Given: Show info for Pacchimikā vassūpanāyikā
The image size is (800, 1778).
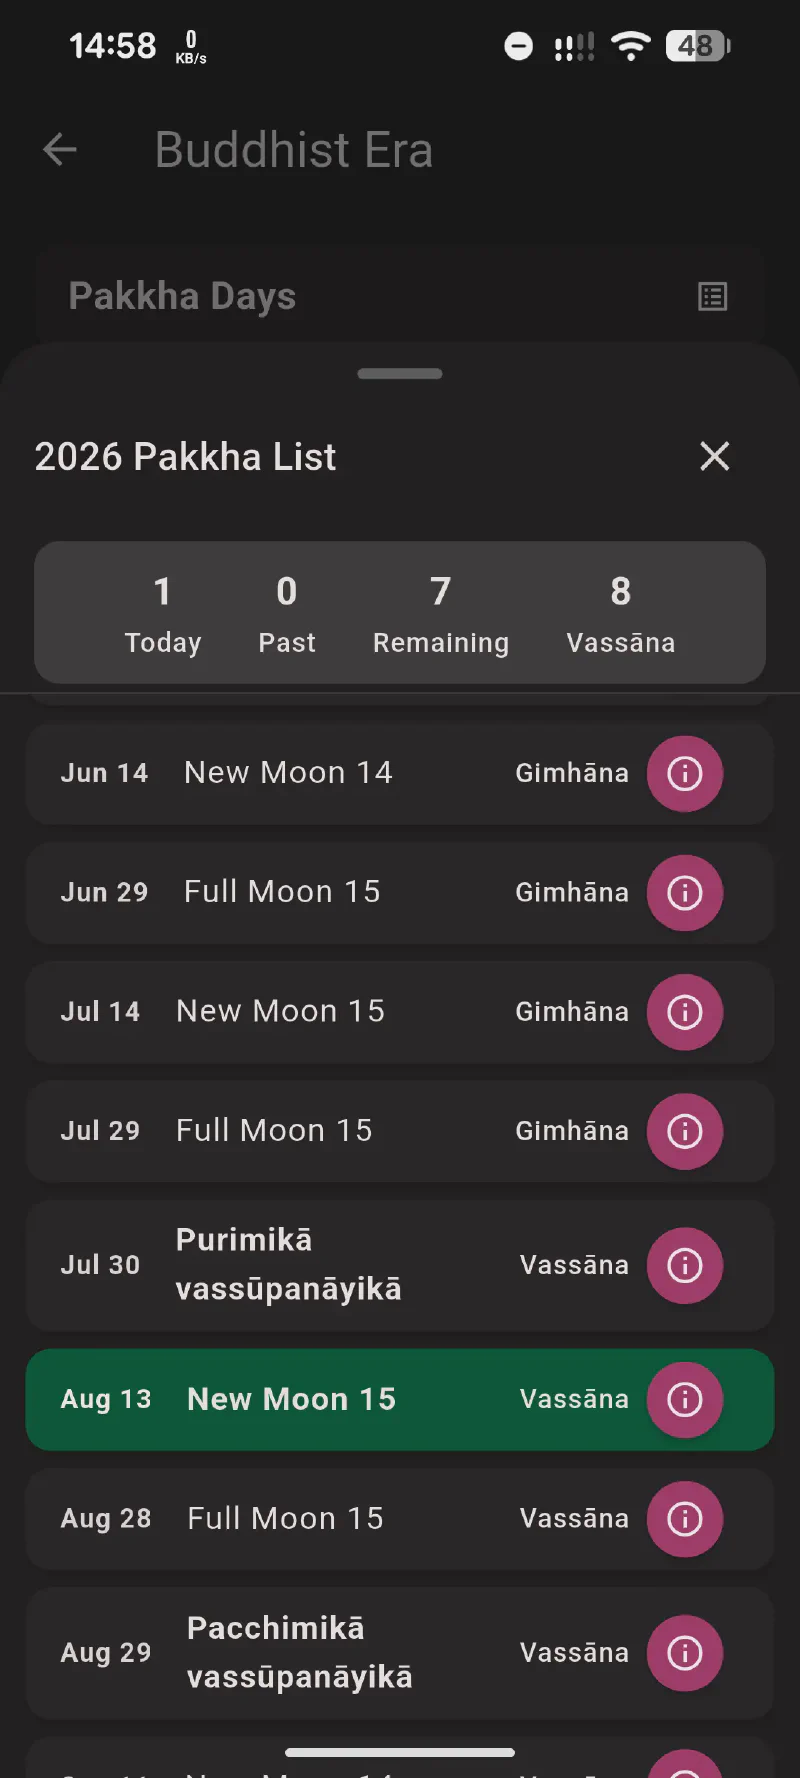Looking at the screenshot, I should coord(685,1652).
